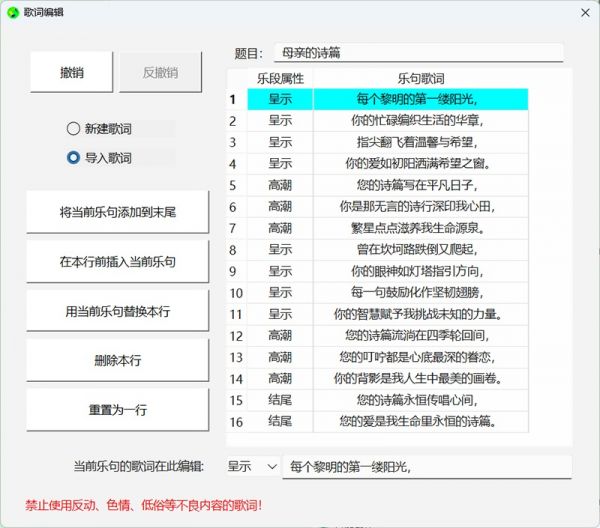Click 高潮 attribute cell in row 6
This screenshot has height=528, width=600.
click(x=280, y=207)
